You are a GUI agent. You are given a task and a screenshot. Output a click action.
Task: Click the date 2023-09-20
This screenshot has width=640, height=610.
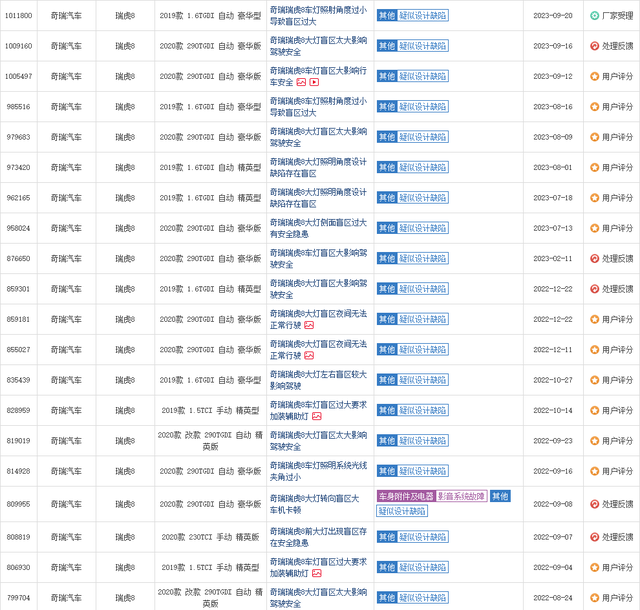[x=553, y=16]
